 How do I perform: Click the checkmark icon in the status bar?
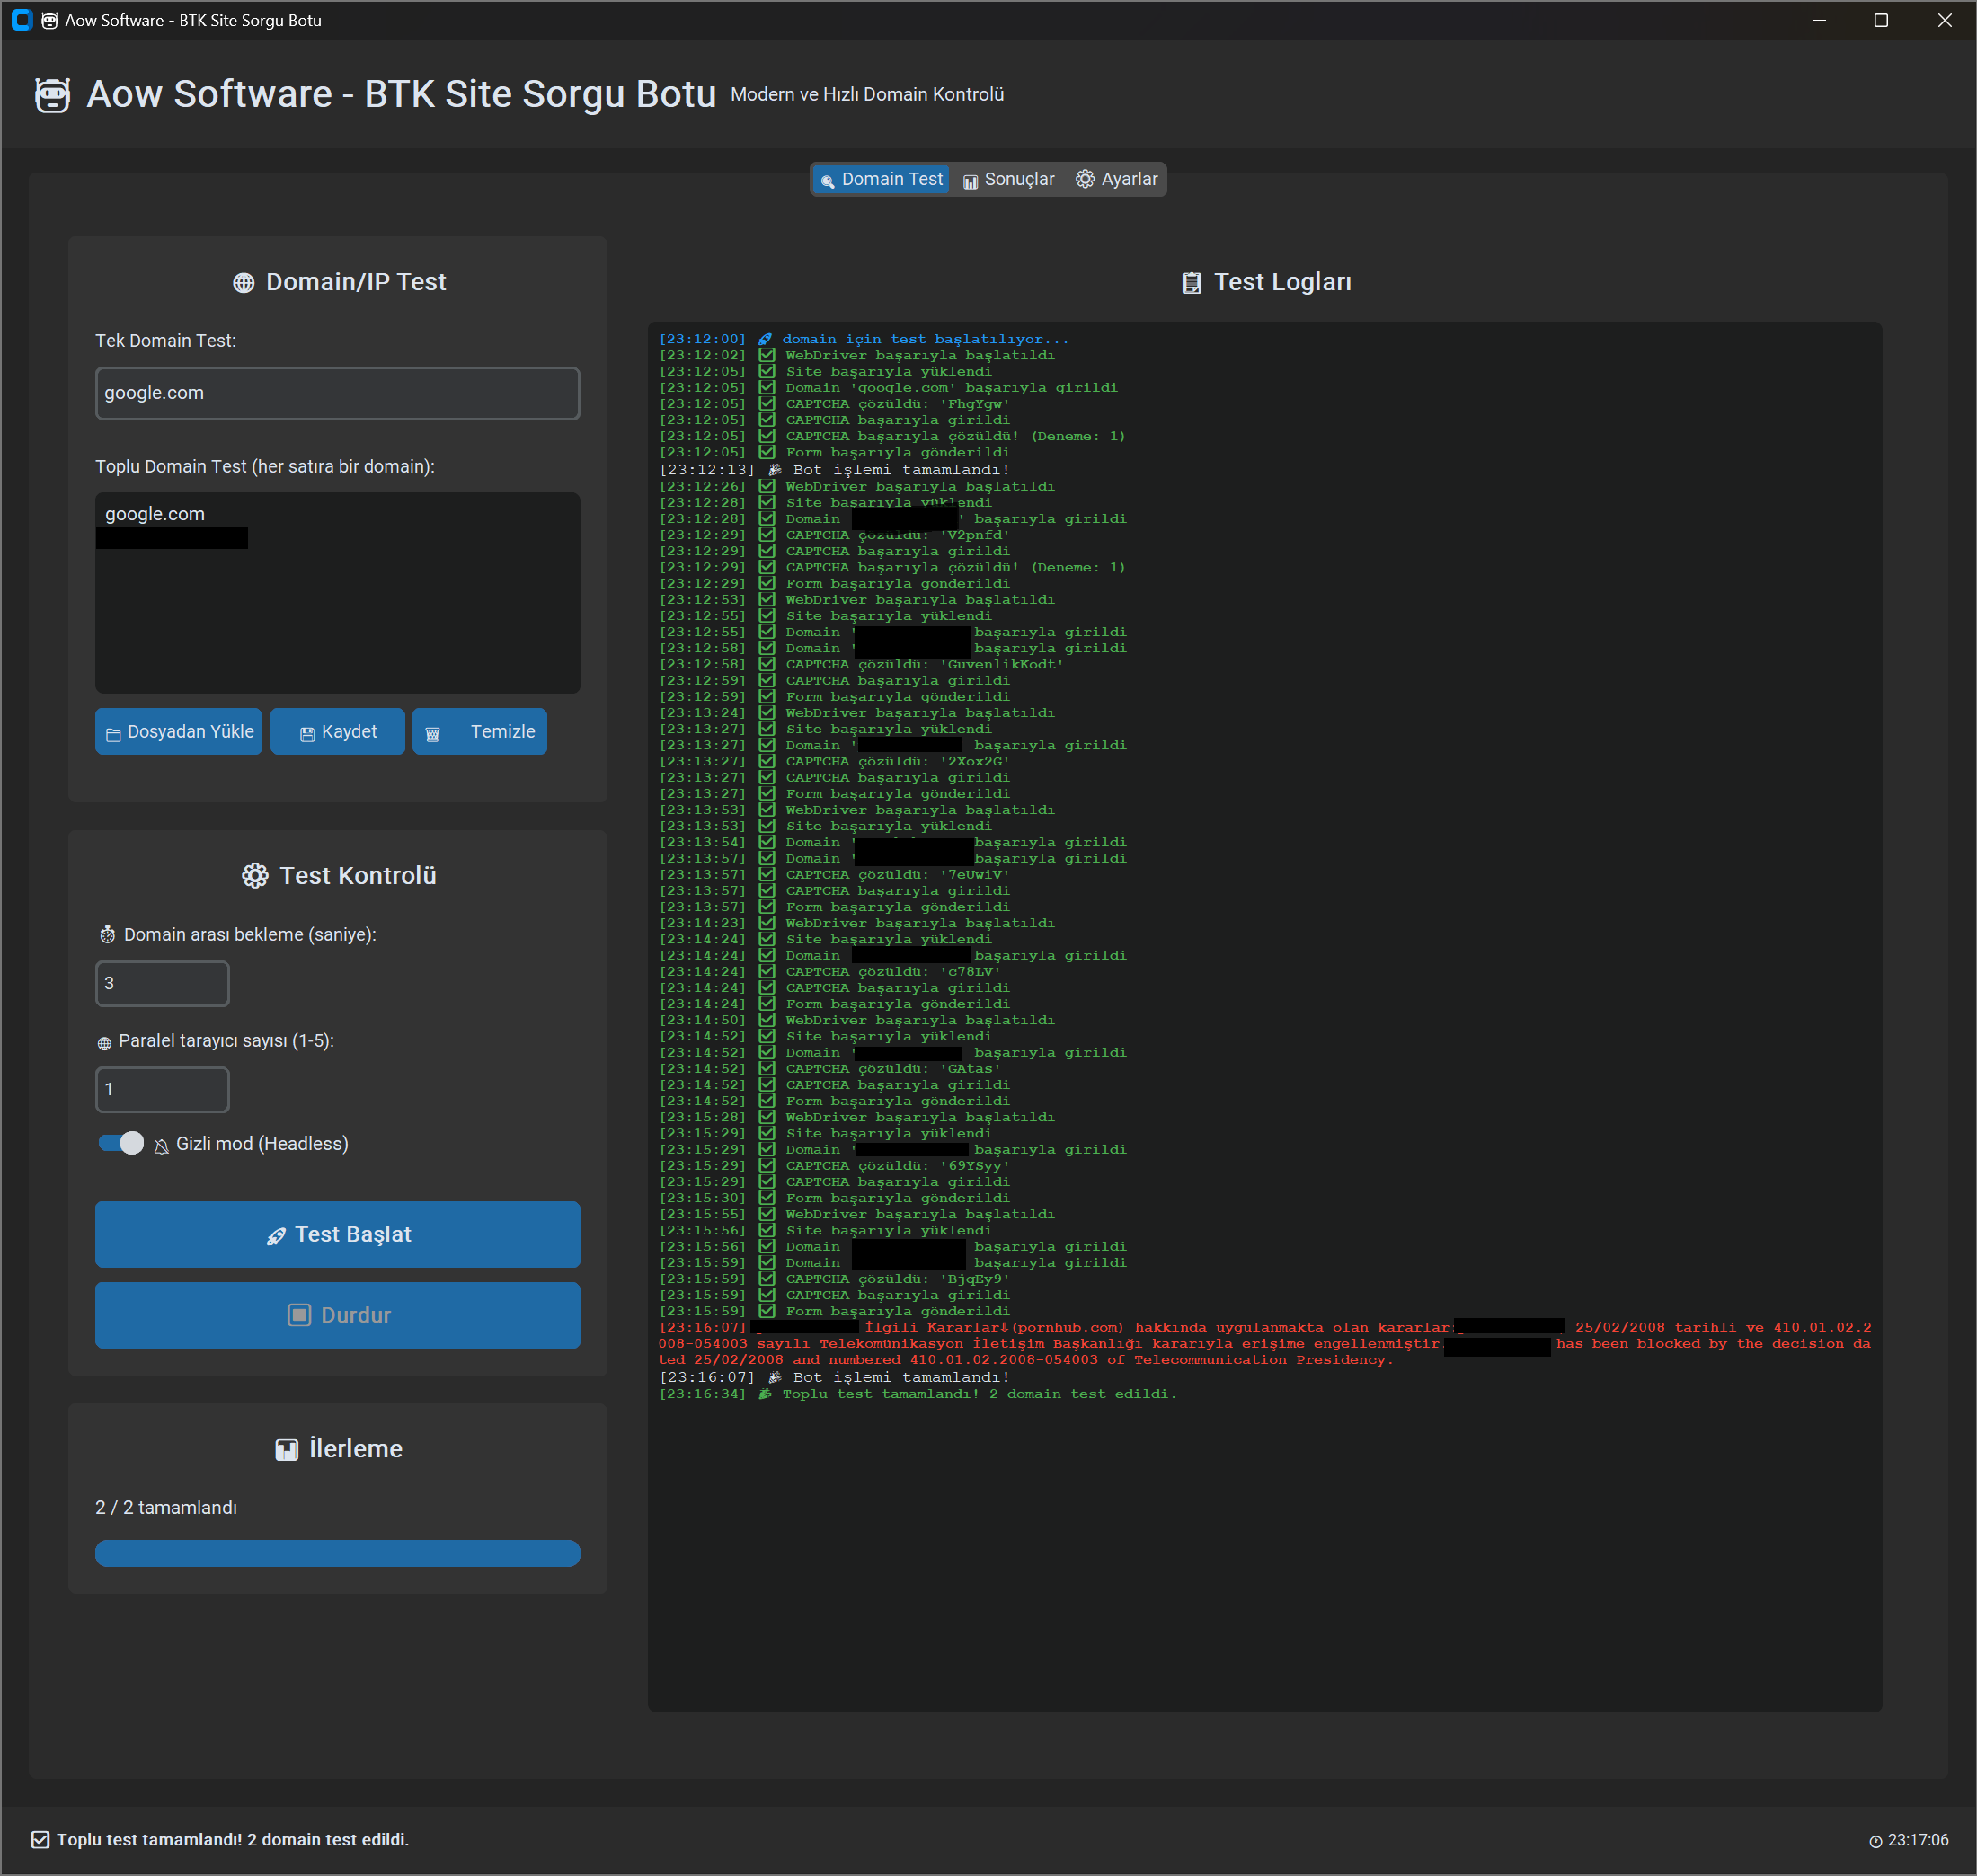(x=40, y=1840)
